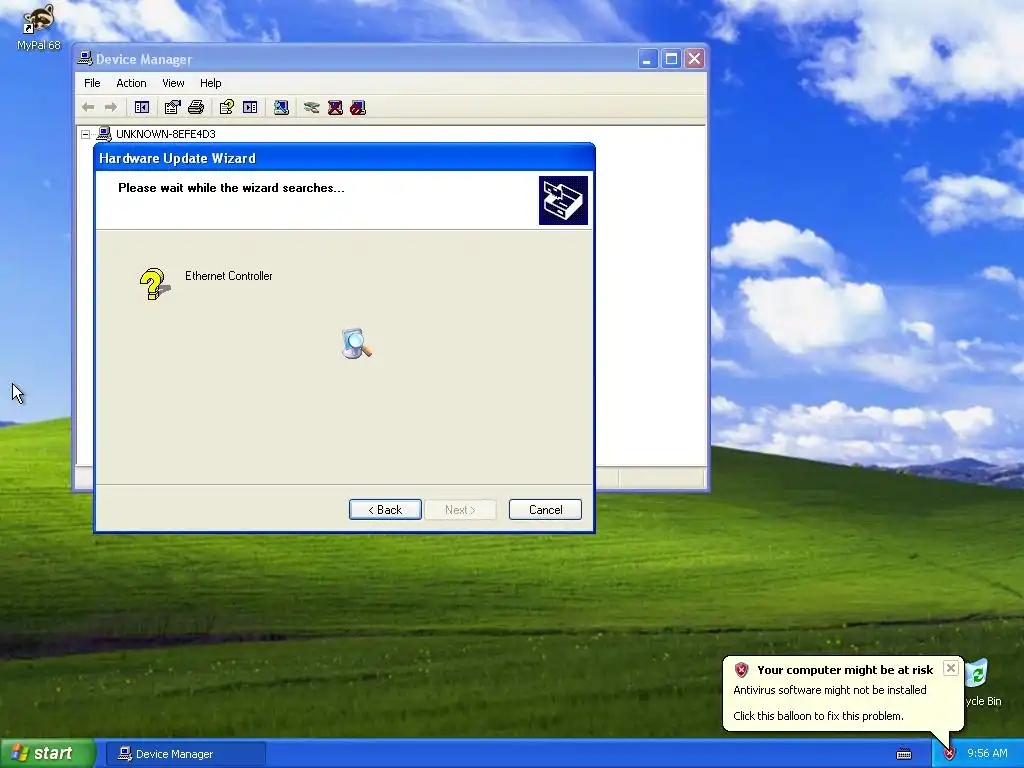Click the 'Ethernet Controller' label
Screen dimensions: 1024x768
point(229,276)
